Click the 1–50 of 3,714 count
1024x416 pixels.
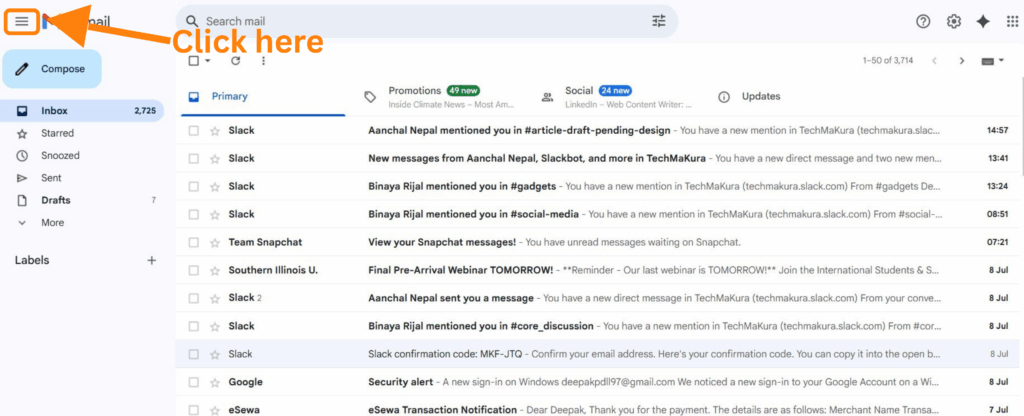coord(888,61)
